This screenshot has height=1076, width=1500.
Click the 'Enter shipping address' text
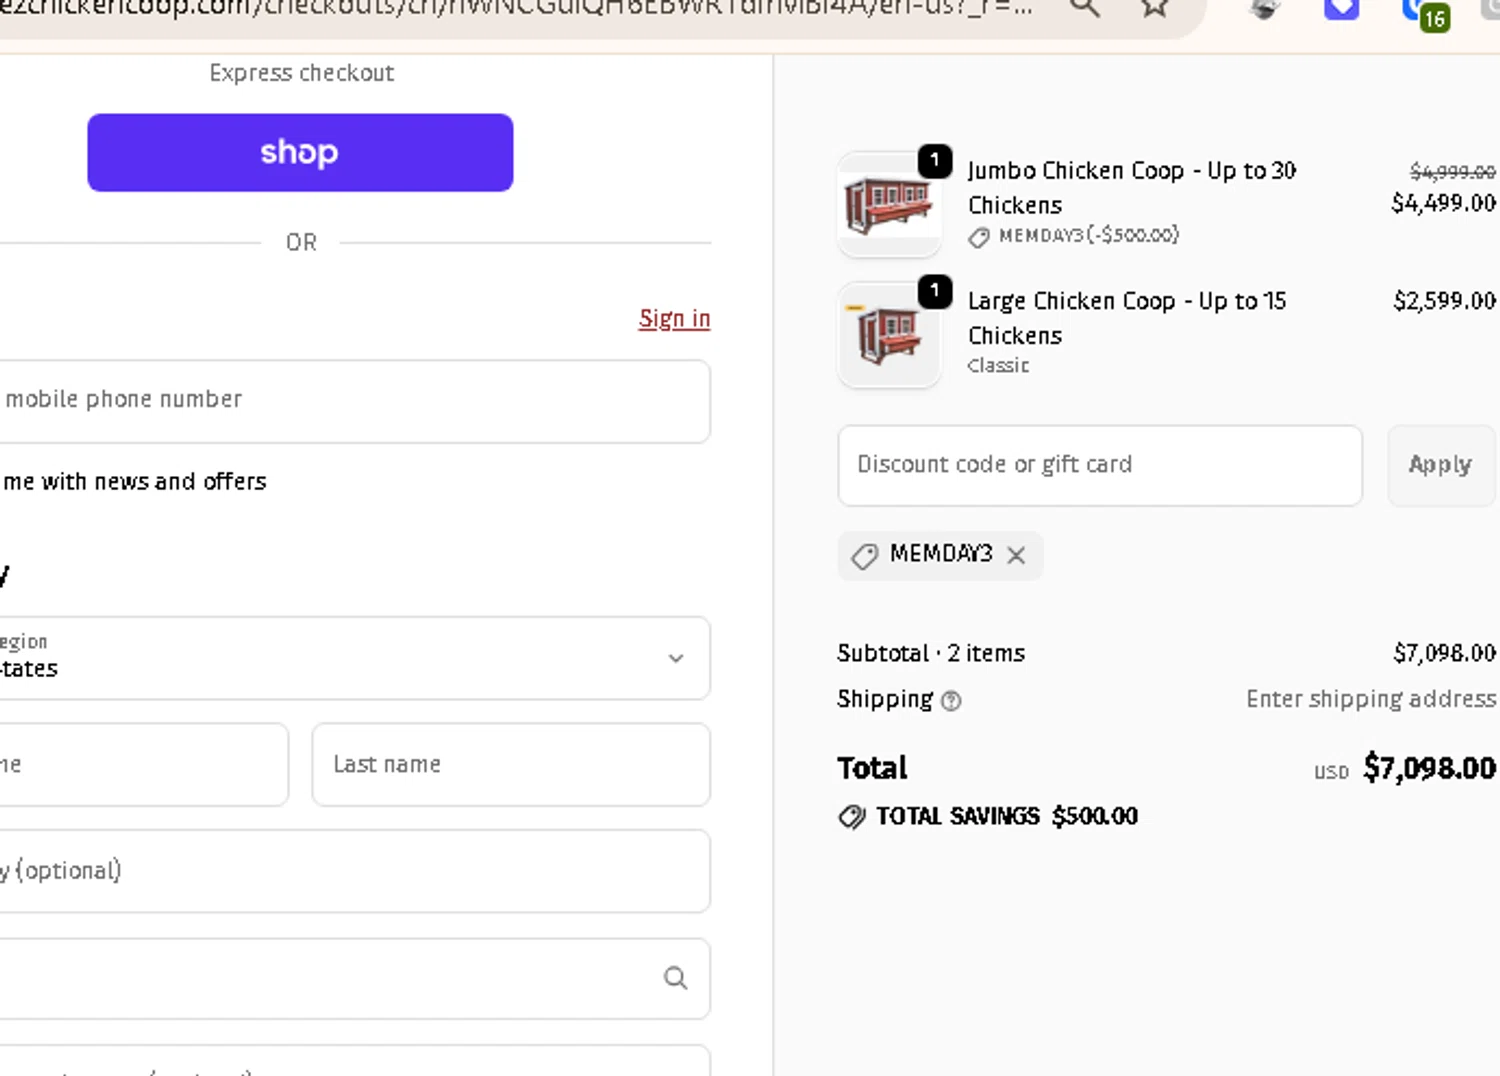1371,699
